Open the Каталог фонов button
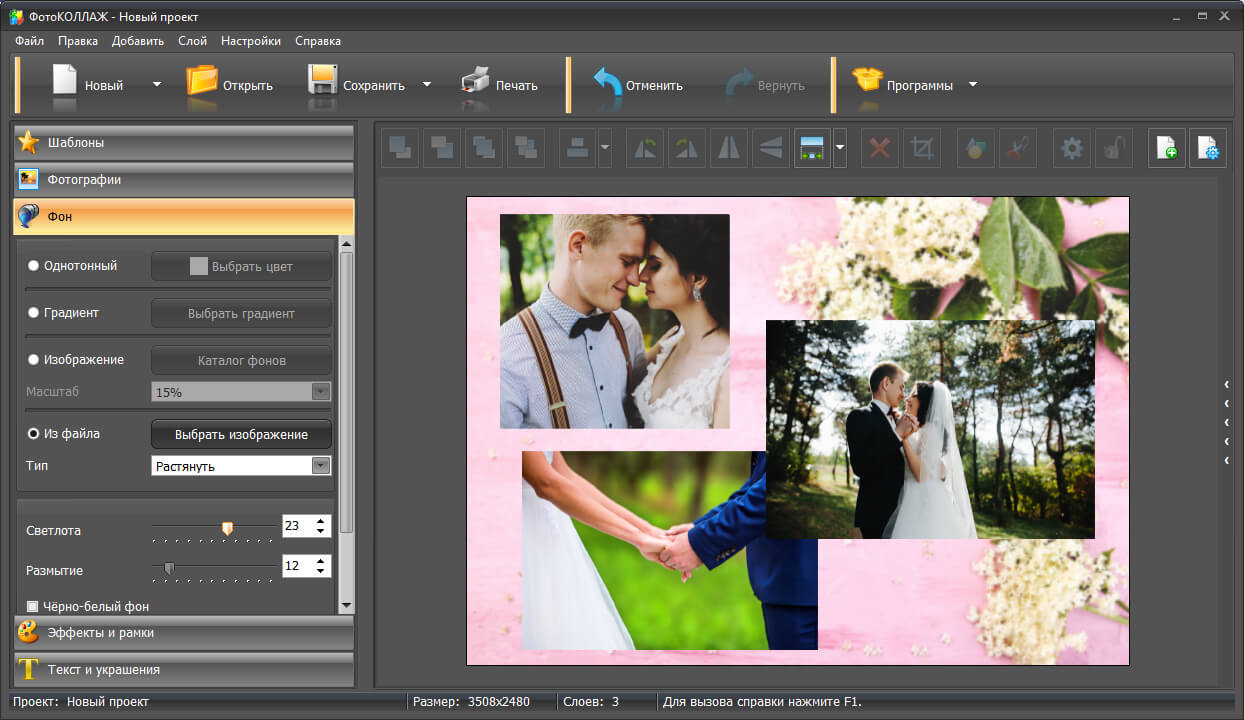Screen dimensions: 1244x720 click(241, 360)
